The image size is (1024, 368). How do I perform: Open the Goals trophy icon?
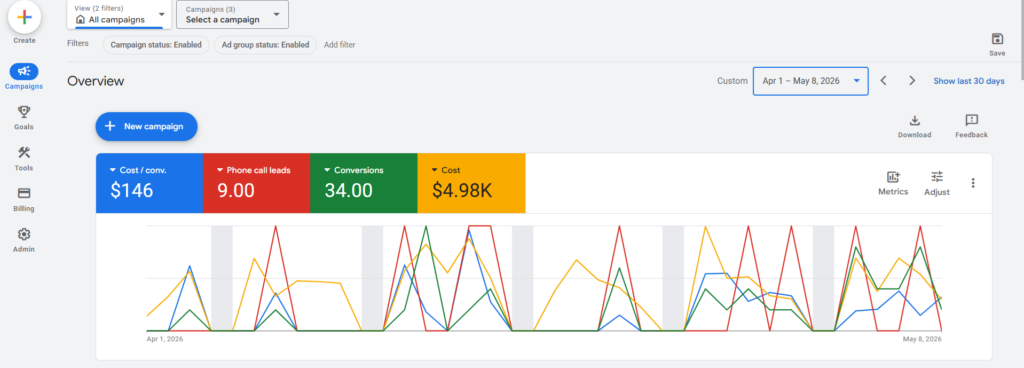tap(24, 112)
